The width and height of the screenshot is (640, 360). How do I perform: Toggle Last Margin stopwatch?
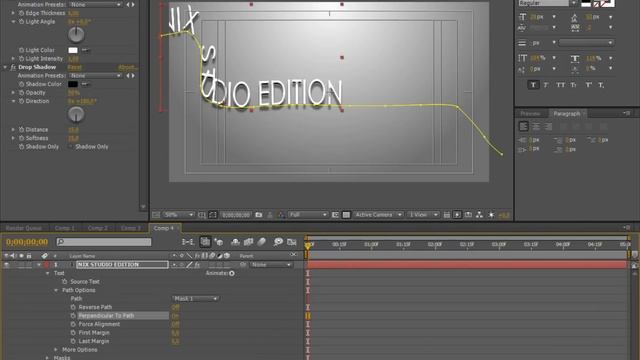pyautogui.click(x=73, y=341)
